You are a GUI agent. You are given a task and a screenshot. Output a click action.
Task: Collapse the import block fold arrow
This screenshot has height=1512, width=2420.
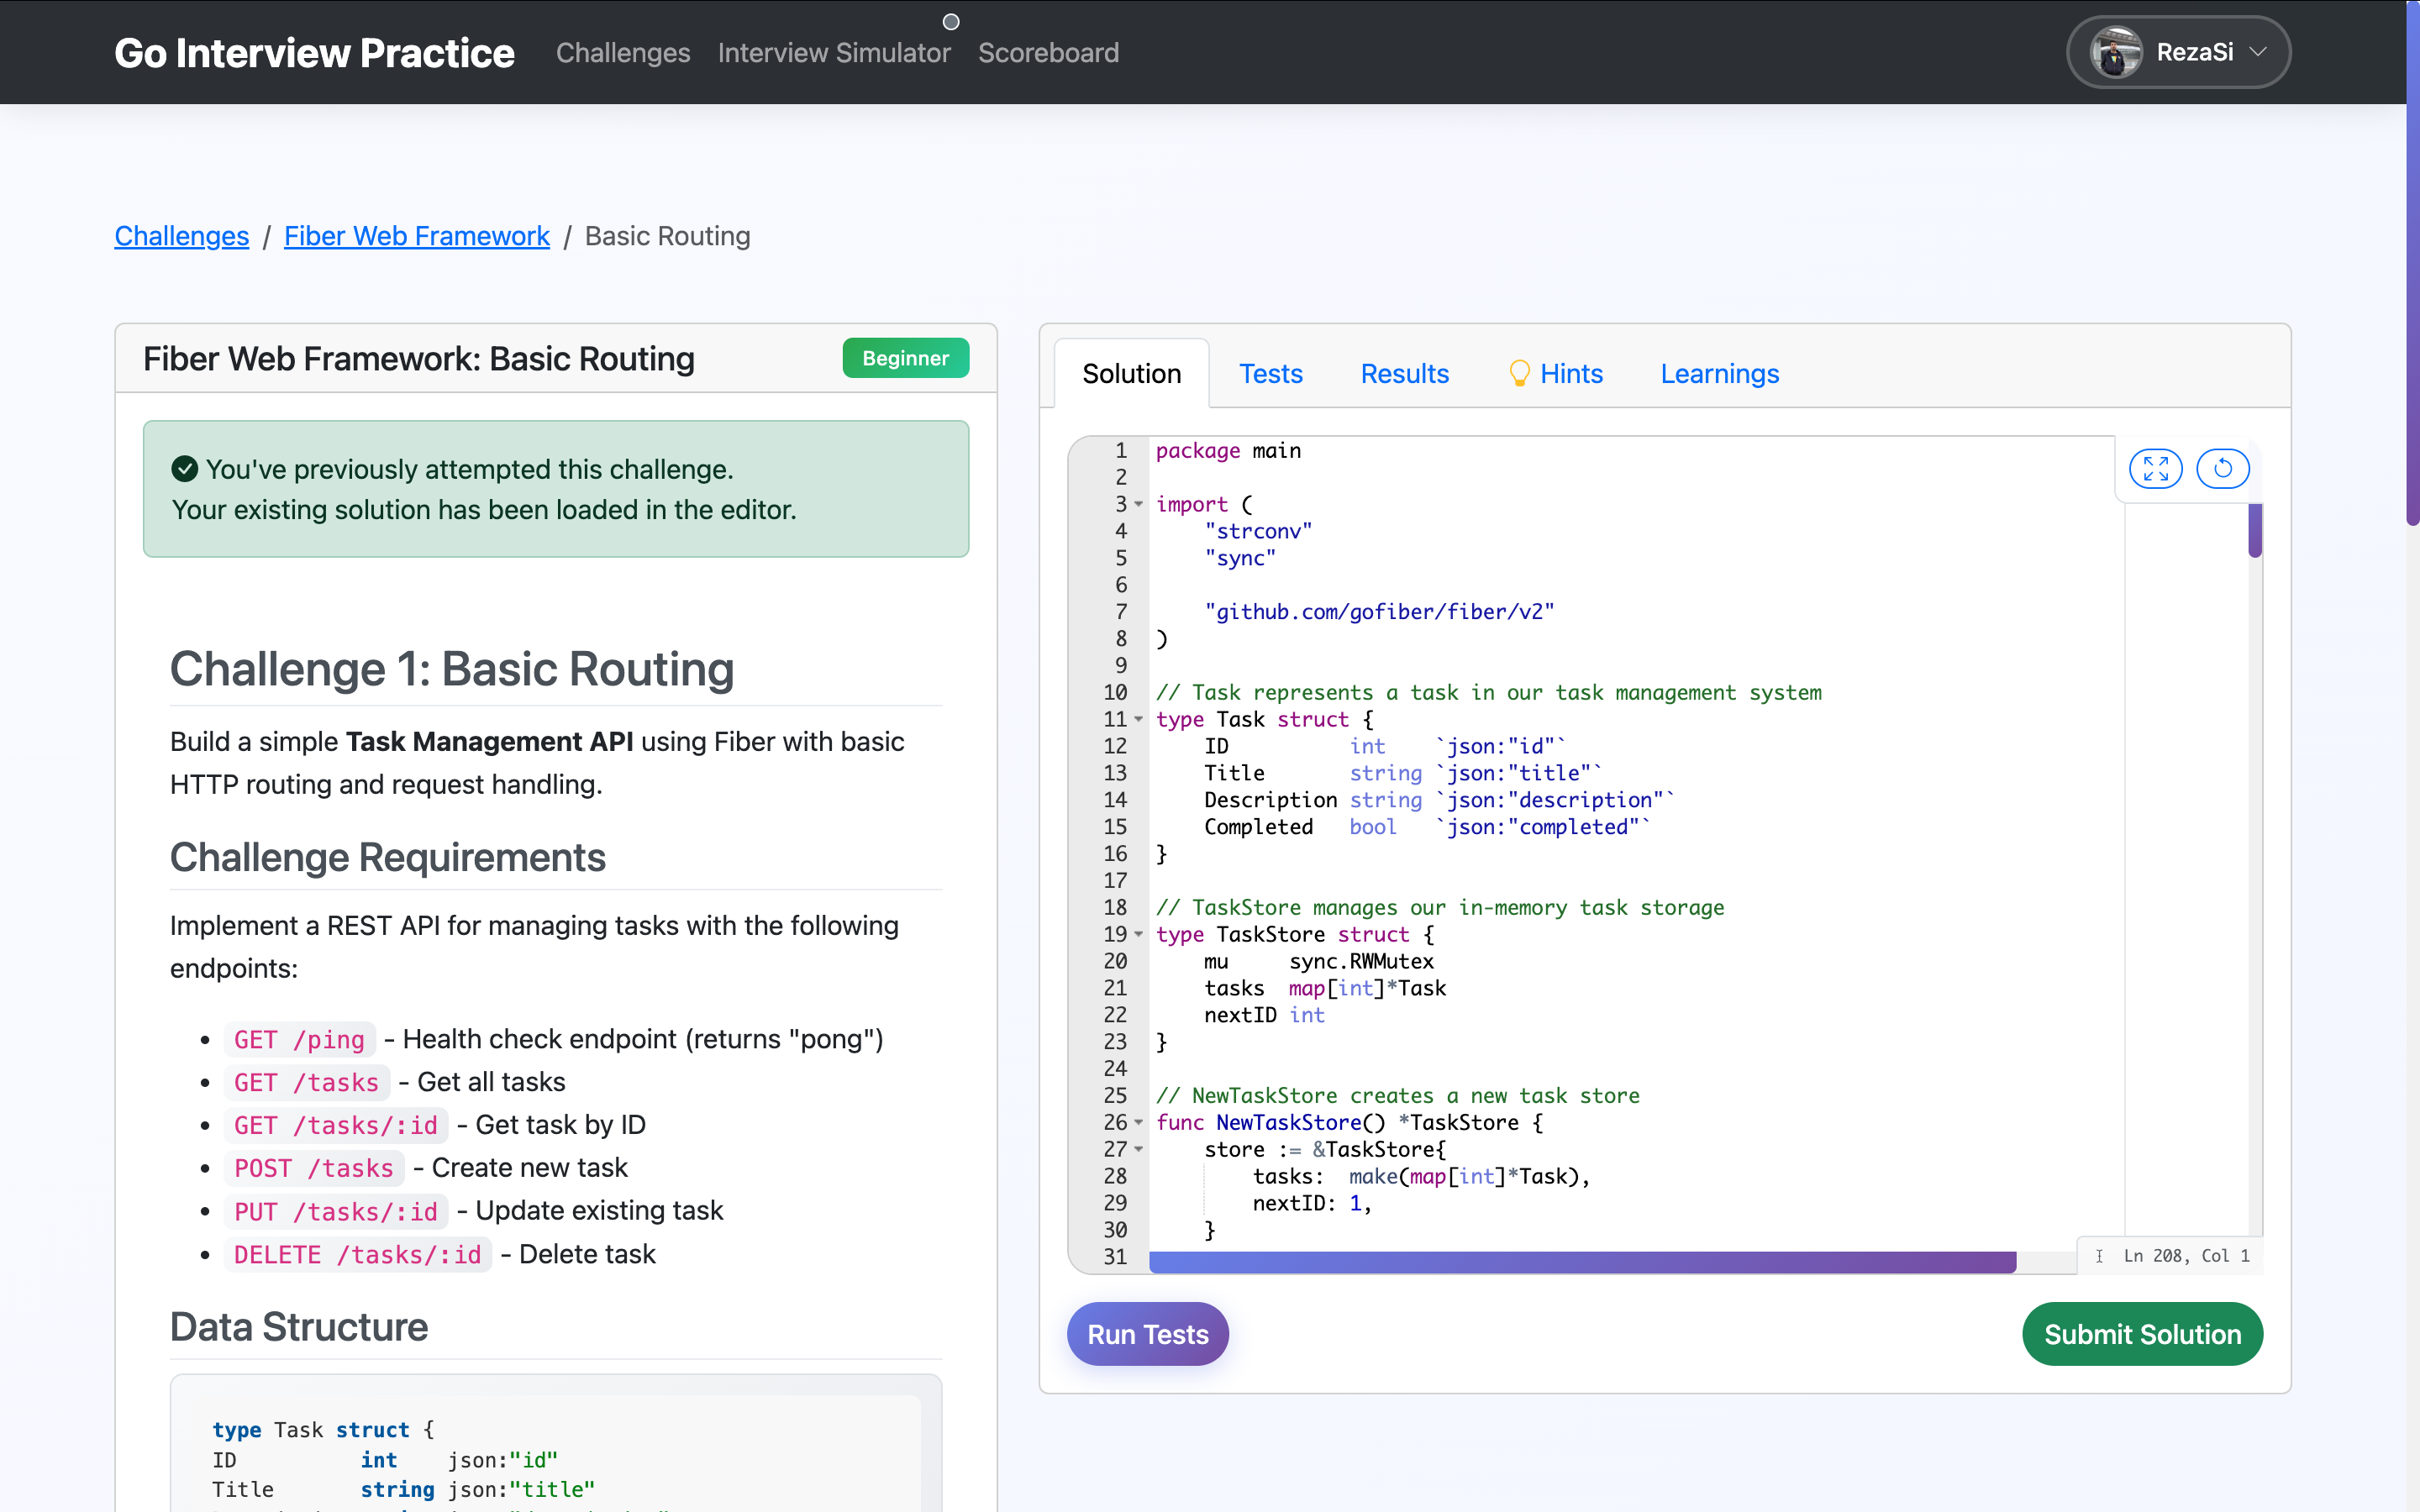(x=1138, y=504)
